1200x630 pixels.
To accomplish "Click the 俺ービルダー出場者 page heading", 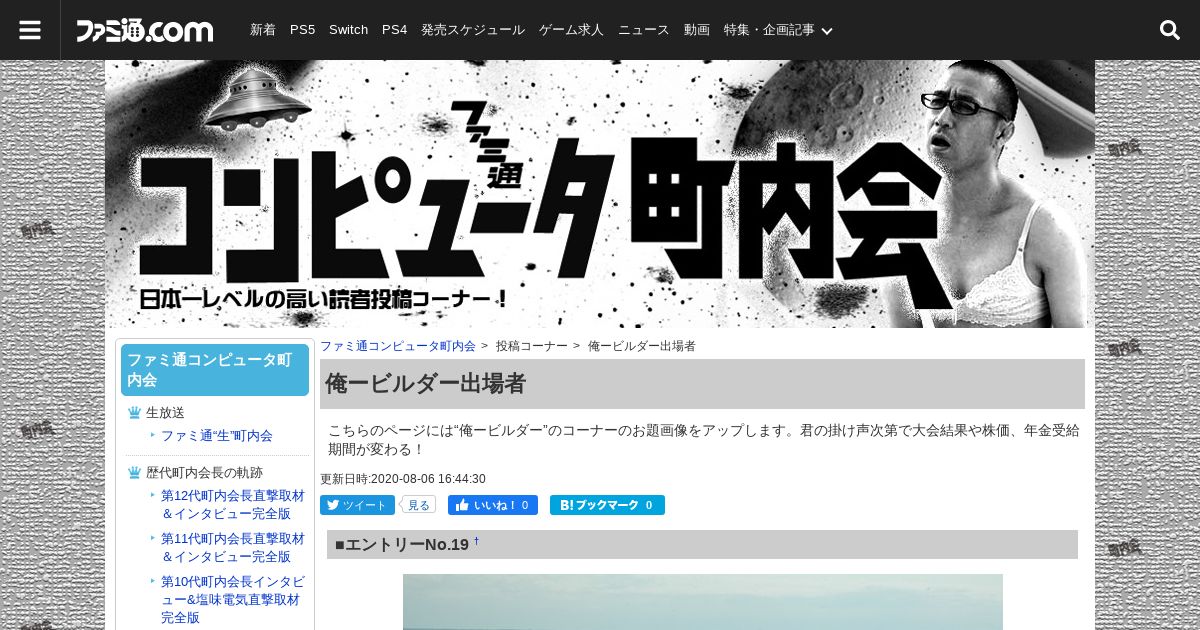I will (x=426, y=384).
